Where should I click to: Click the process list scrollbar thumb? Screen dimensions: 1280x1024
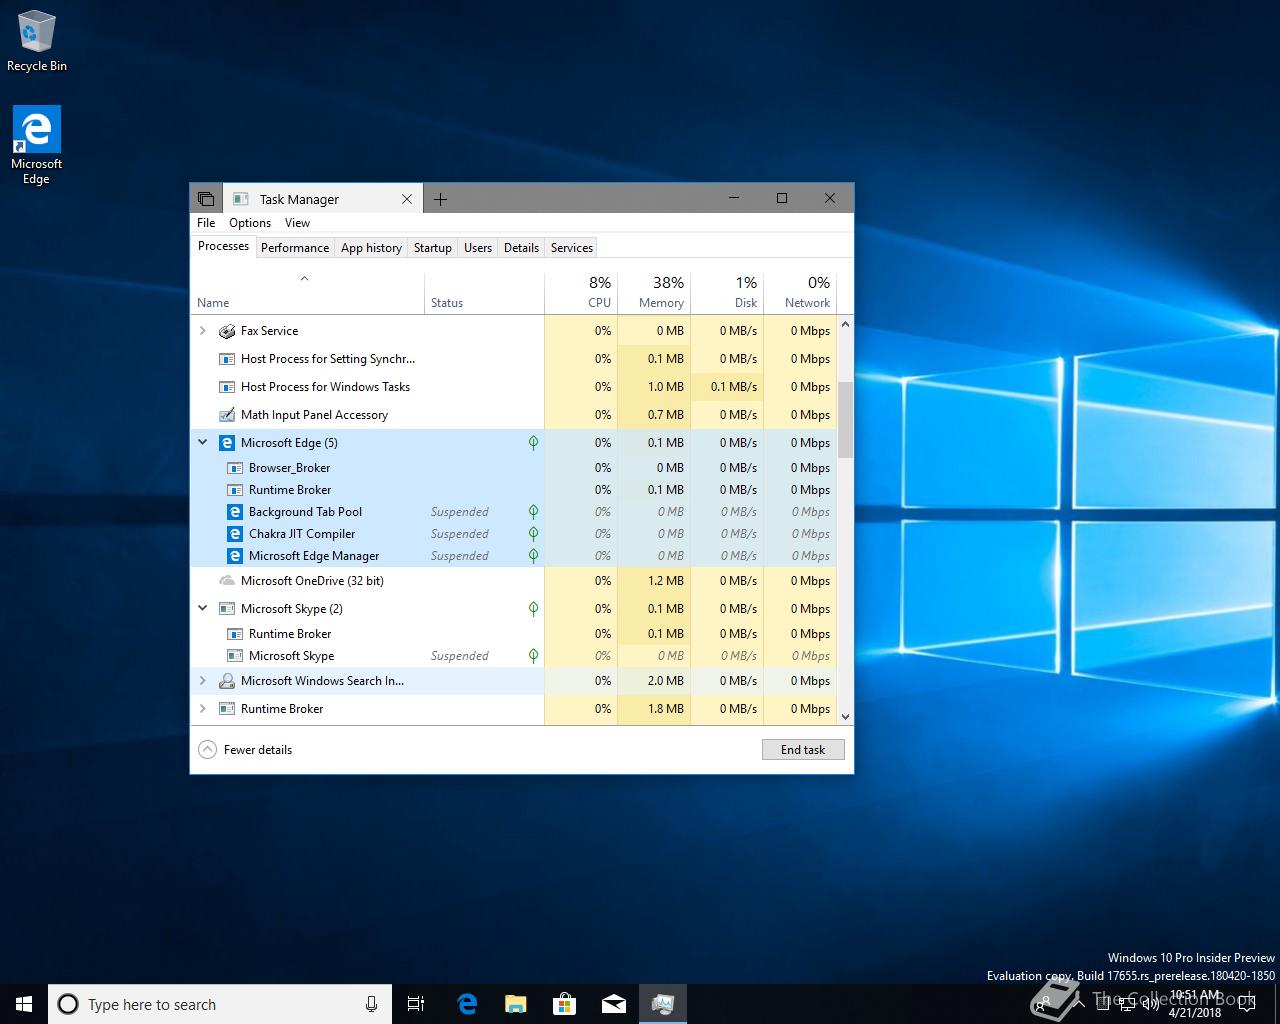pos(845,419)
